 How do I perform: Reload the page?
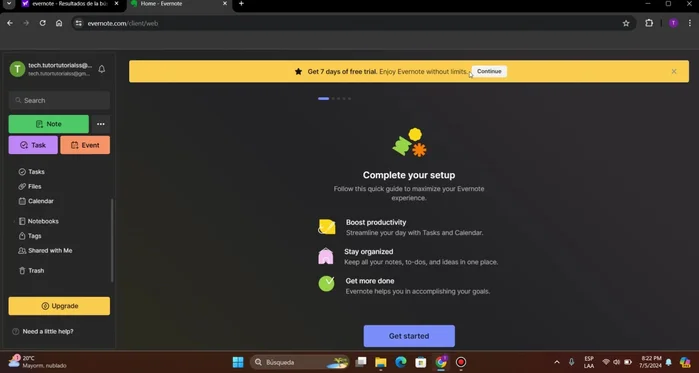click(42, 23)
